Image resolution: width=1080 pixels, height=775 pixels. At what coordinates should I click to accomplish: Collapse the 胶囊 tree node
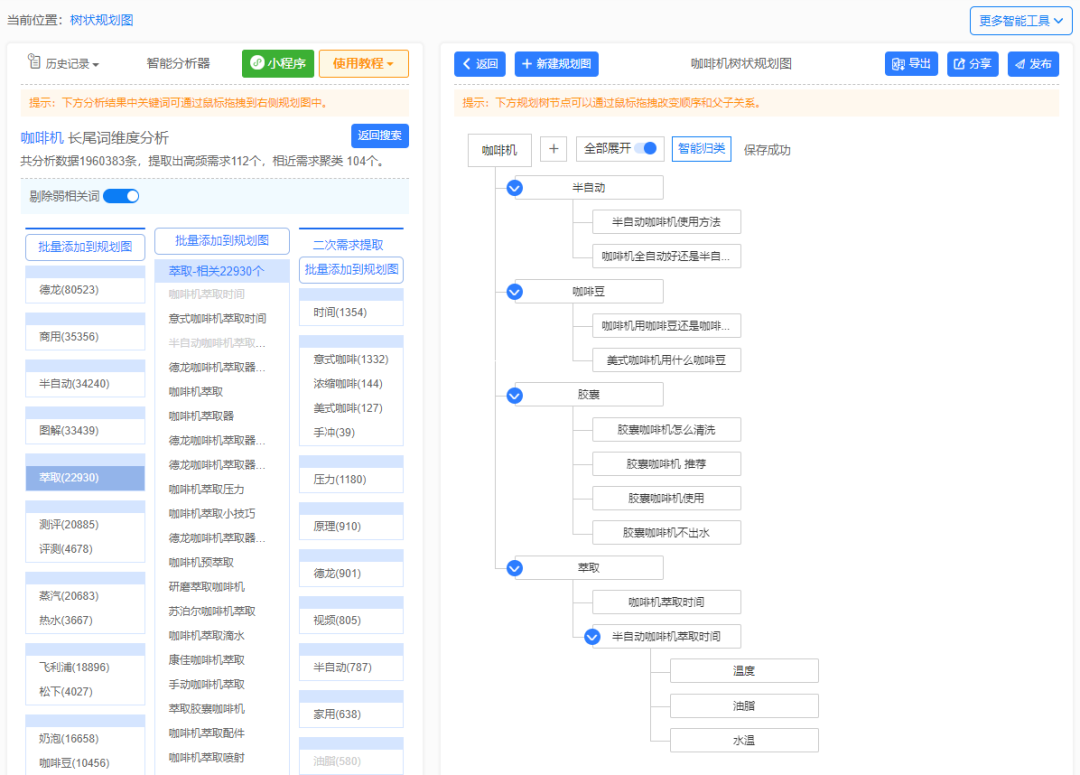(515, 395)
